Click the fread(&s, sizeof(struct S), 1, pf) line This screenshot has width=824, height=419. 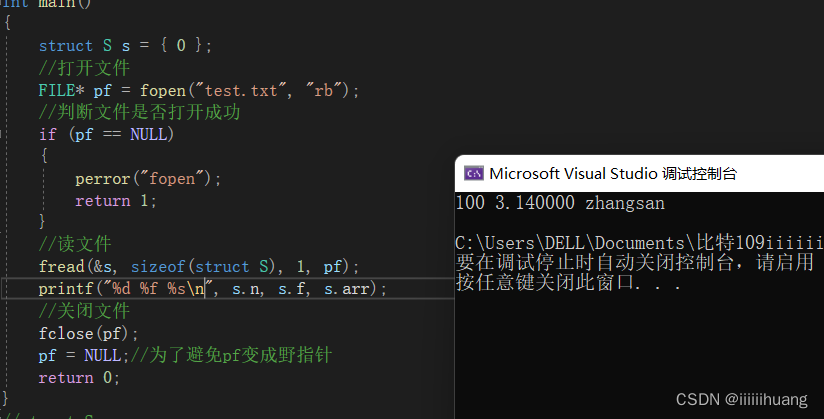click(x=199, y=267)
